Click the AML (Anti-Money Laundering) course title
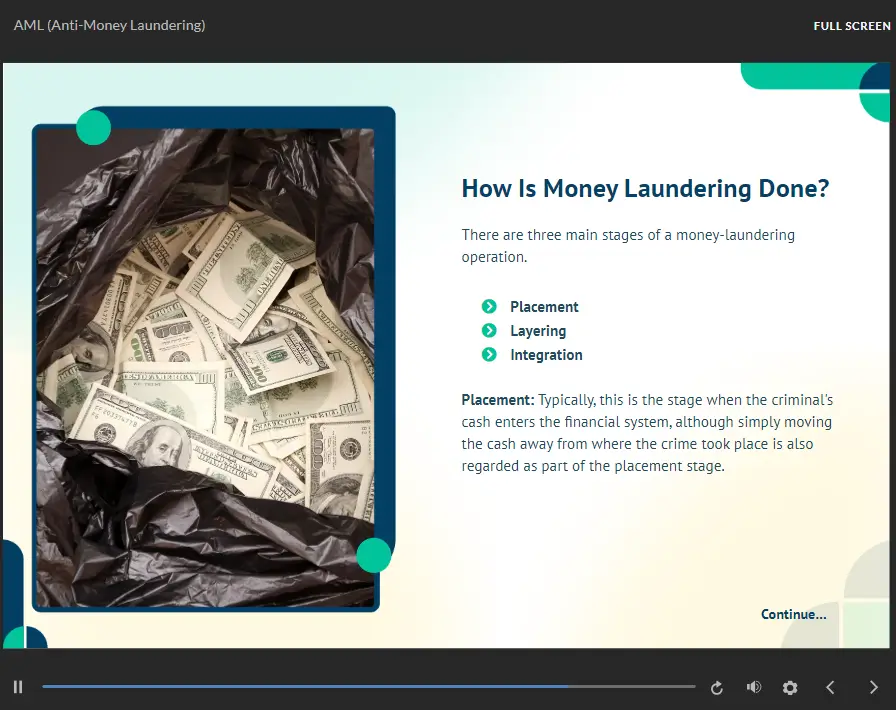This screenshot has height=710, width=896. (109, 25)
